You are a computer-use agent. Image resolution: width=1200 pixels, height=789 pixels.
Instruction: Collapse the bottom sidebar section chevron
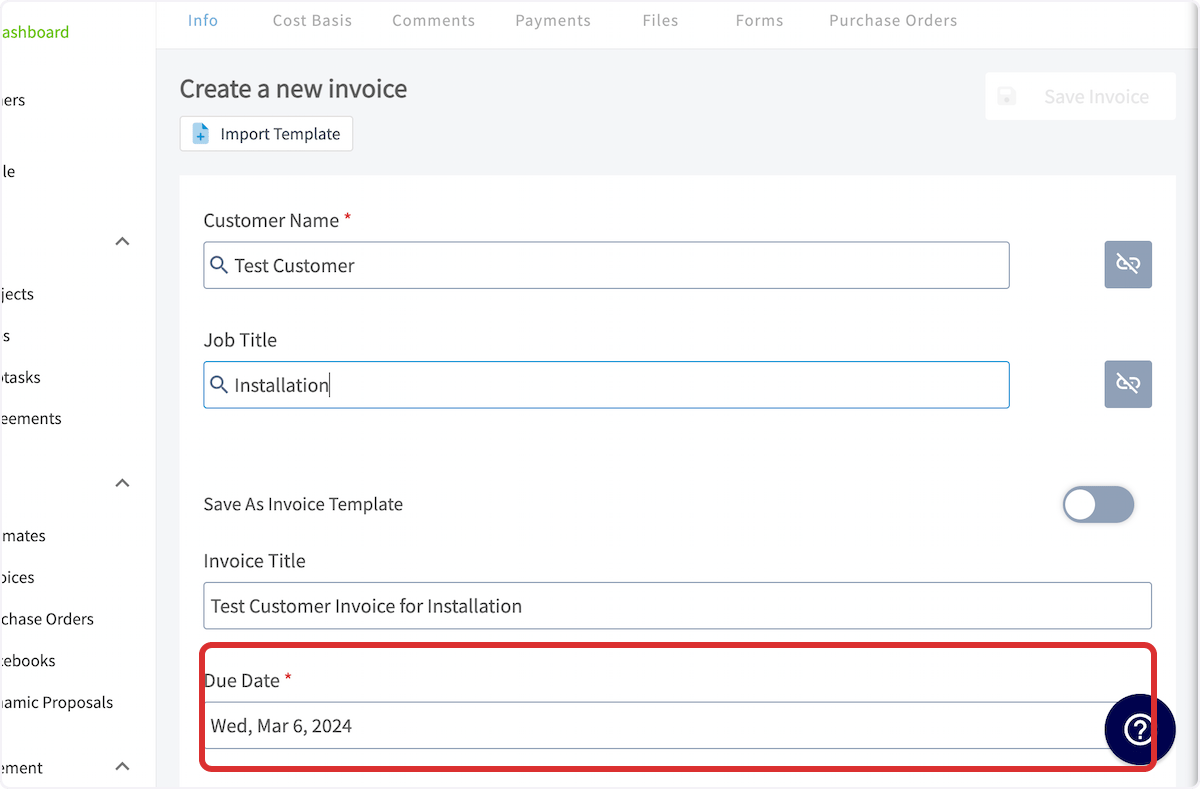pos(123,767)
